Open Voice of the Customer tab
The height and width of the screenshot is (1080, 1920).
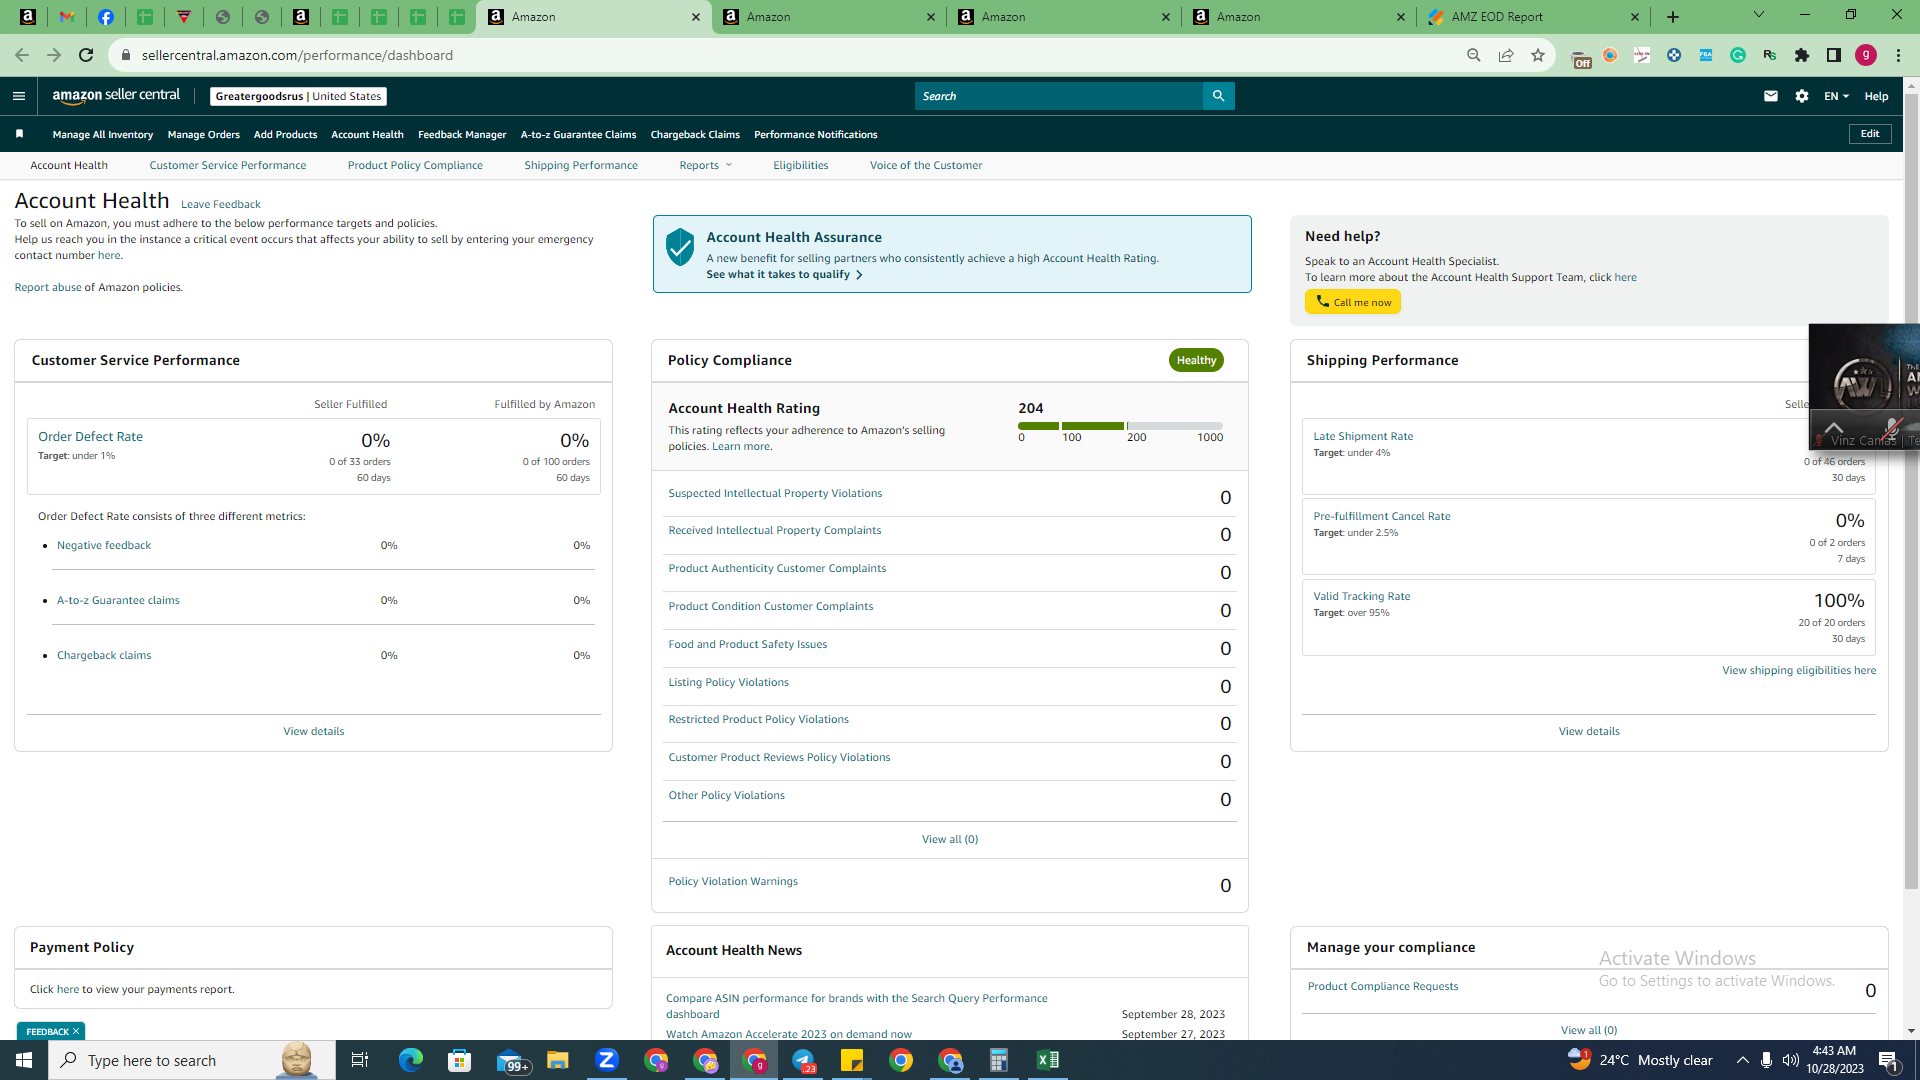[x=926, y=165]
